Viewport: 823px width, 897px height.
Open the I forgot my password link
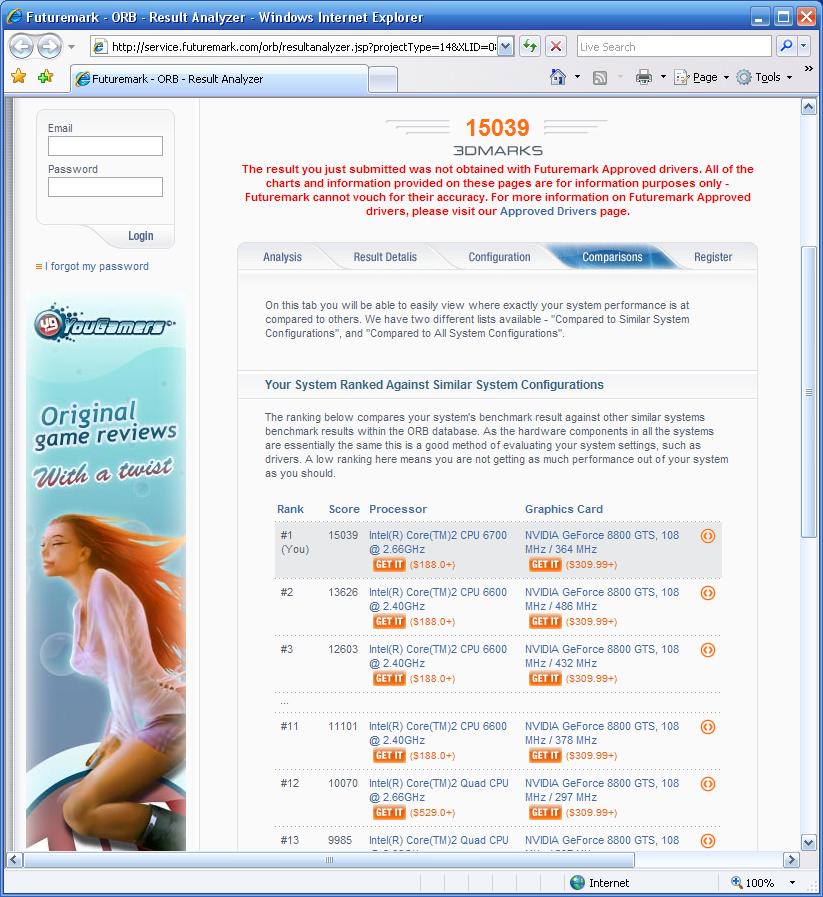pos(97,266)
